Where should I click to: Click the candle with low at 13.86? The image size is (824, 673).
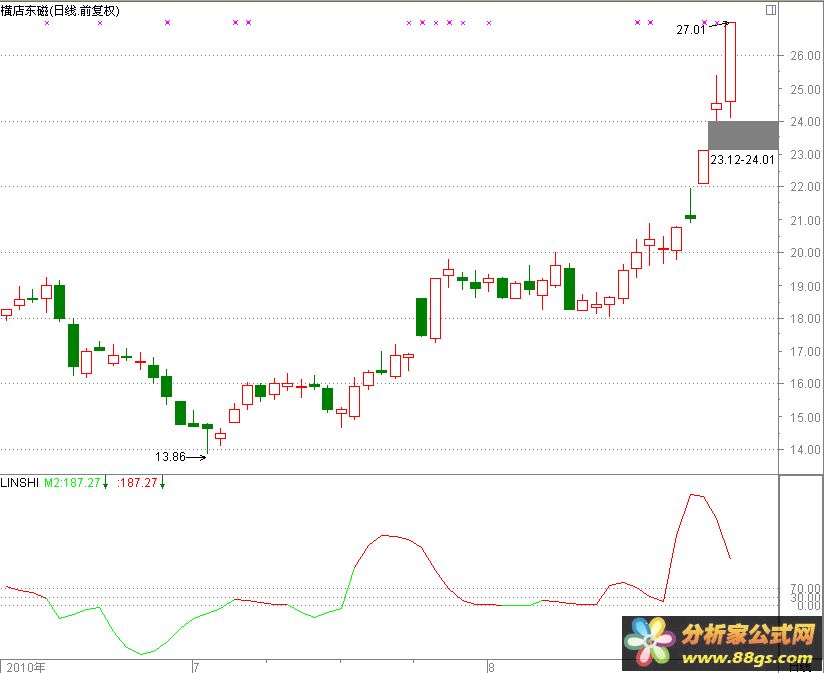pos(208,438)
